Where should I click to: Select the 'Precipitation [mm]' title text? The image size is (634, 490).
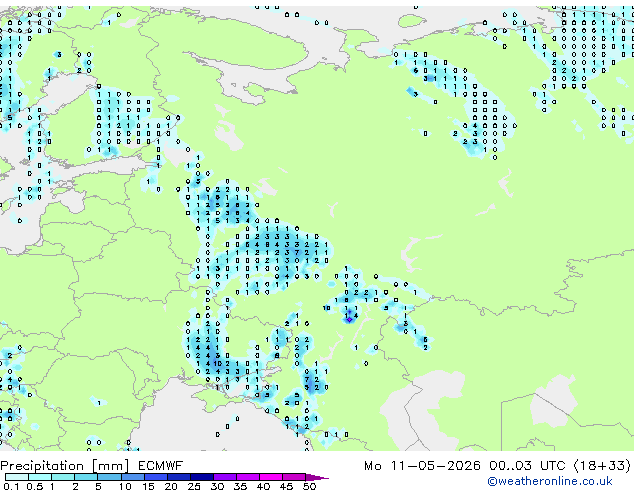pyautogui.click(x=65, y=466)
